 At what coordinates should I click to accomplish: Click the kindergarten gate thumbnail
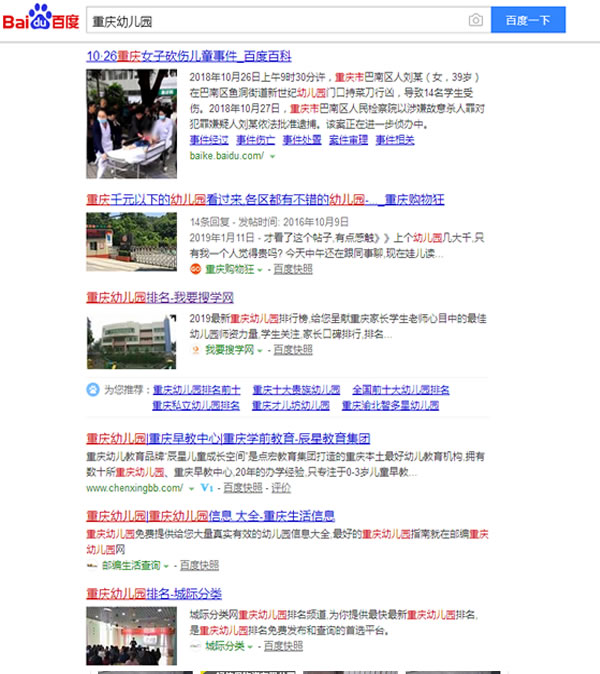132,242
